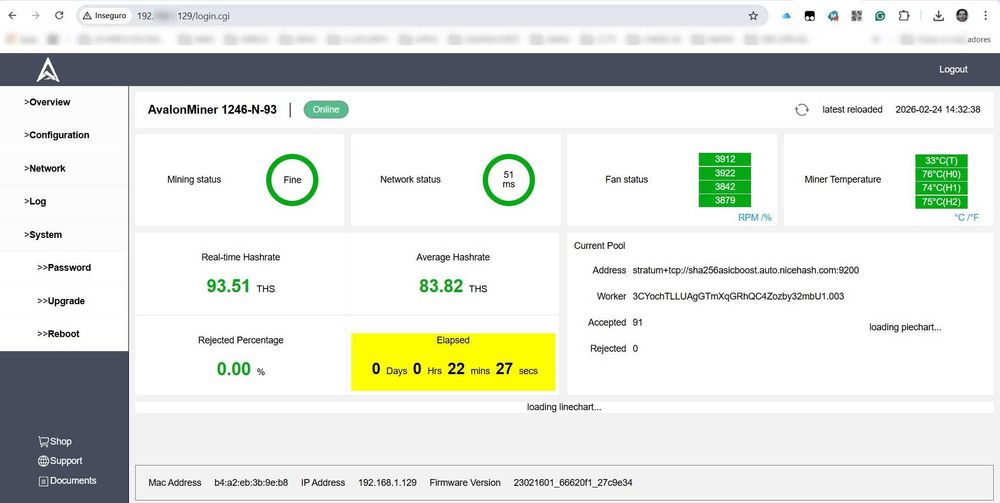The width and height of the screenshot is (1000, 503).
Task: Bookmark this page with the star icon
Action: click(753, 16)
